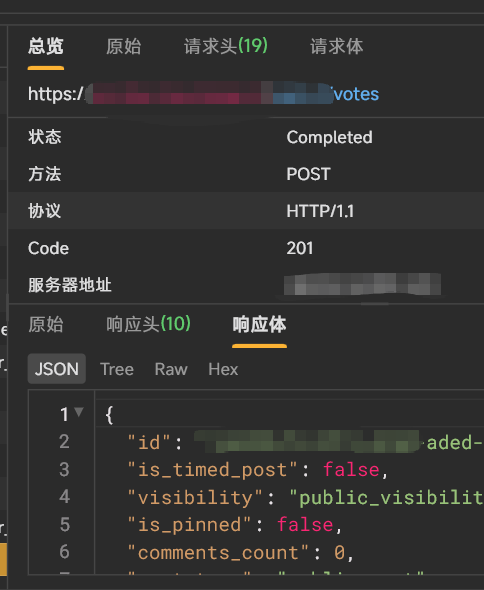This screenshot has width=484, height=590.
Task: Click the 状态 label
Action: (x=44, y=137)
